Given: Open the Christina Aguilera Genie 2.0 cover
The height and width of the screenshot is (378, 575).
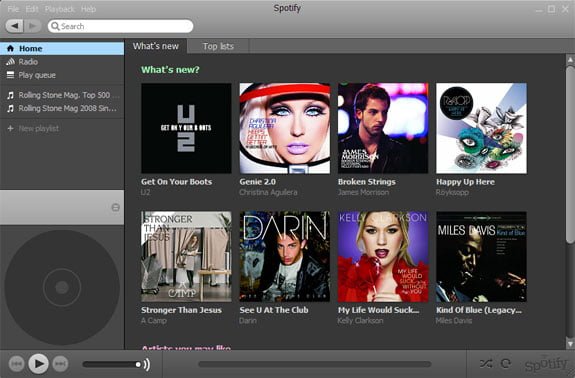Looking at the screenshot, I should click(285, 128).
